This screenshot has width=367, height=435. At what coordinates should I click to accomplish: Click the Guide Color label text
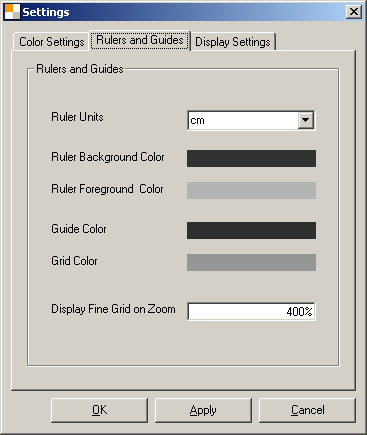click(79, 229)
